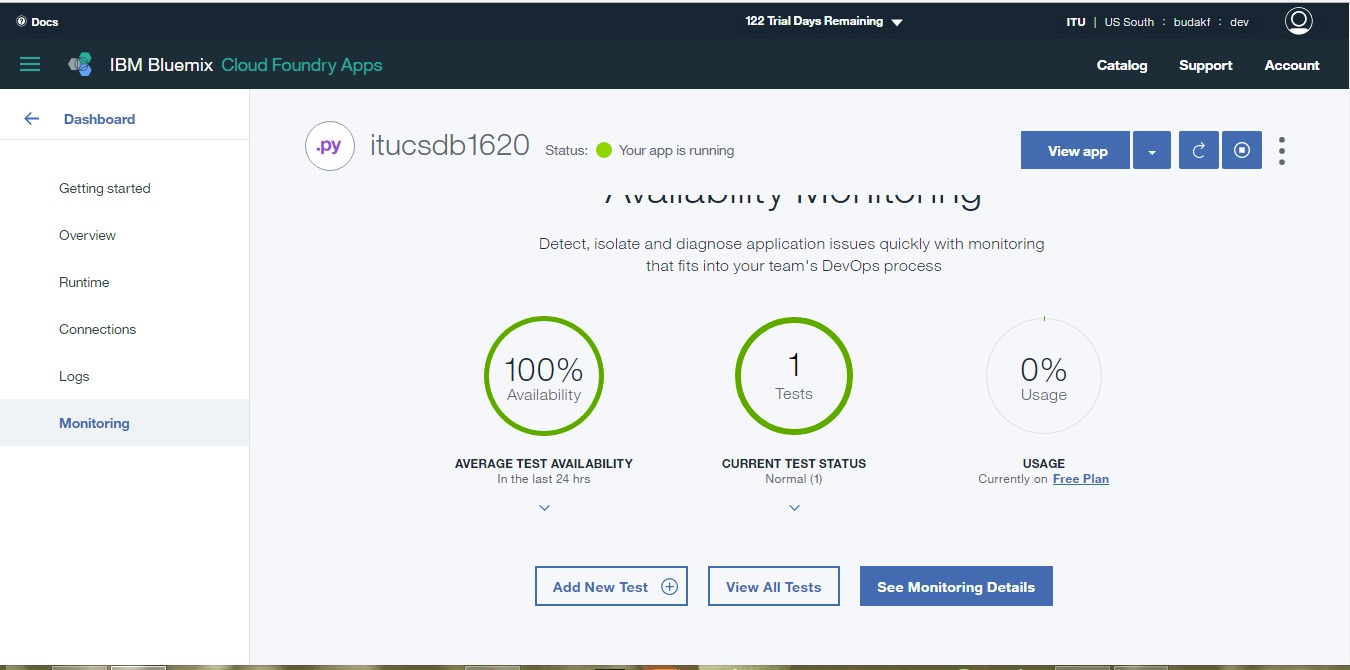
Task: Click the Docs link in top bar
Action: (45, 22)
